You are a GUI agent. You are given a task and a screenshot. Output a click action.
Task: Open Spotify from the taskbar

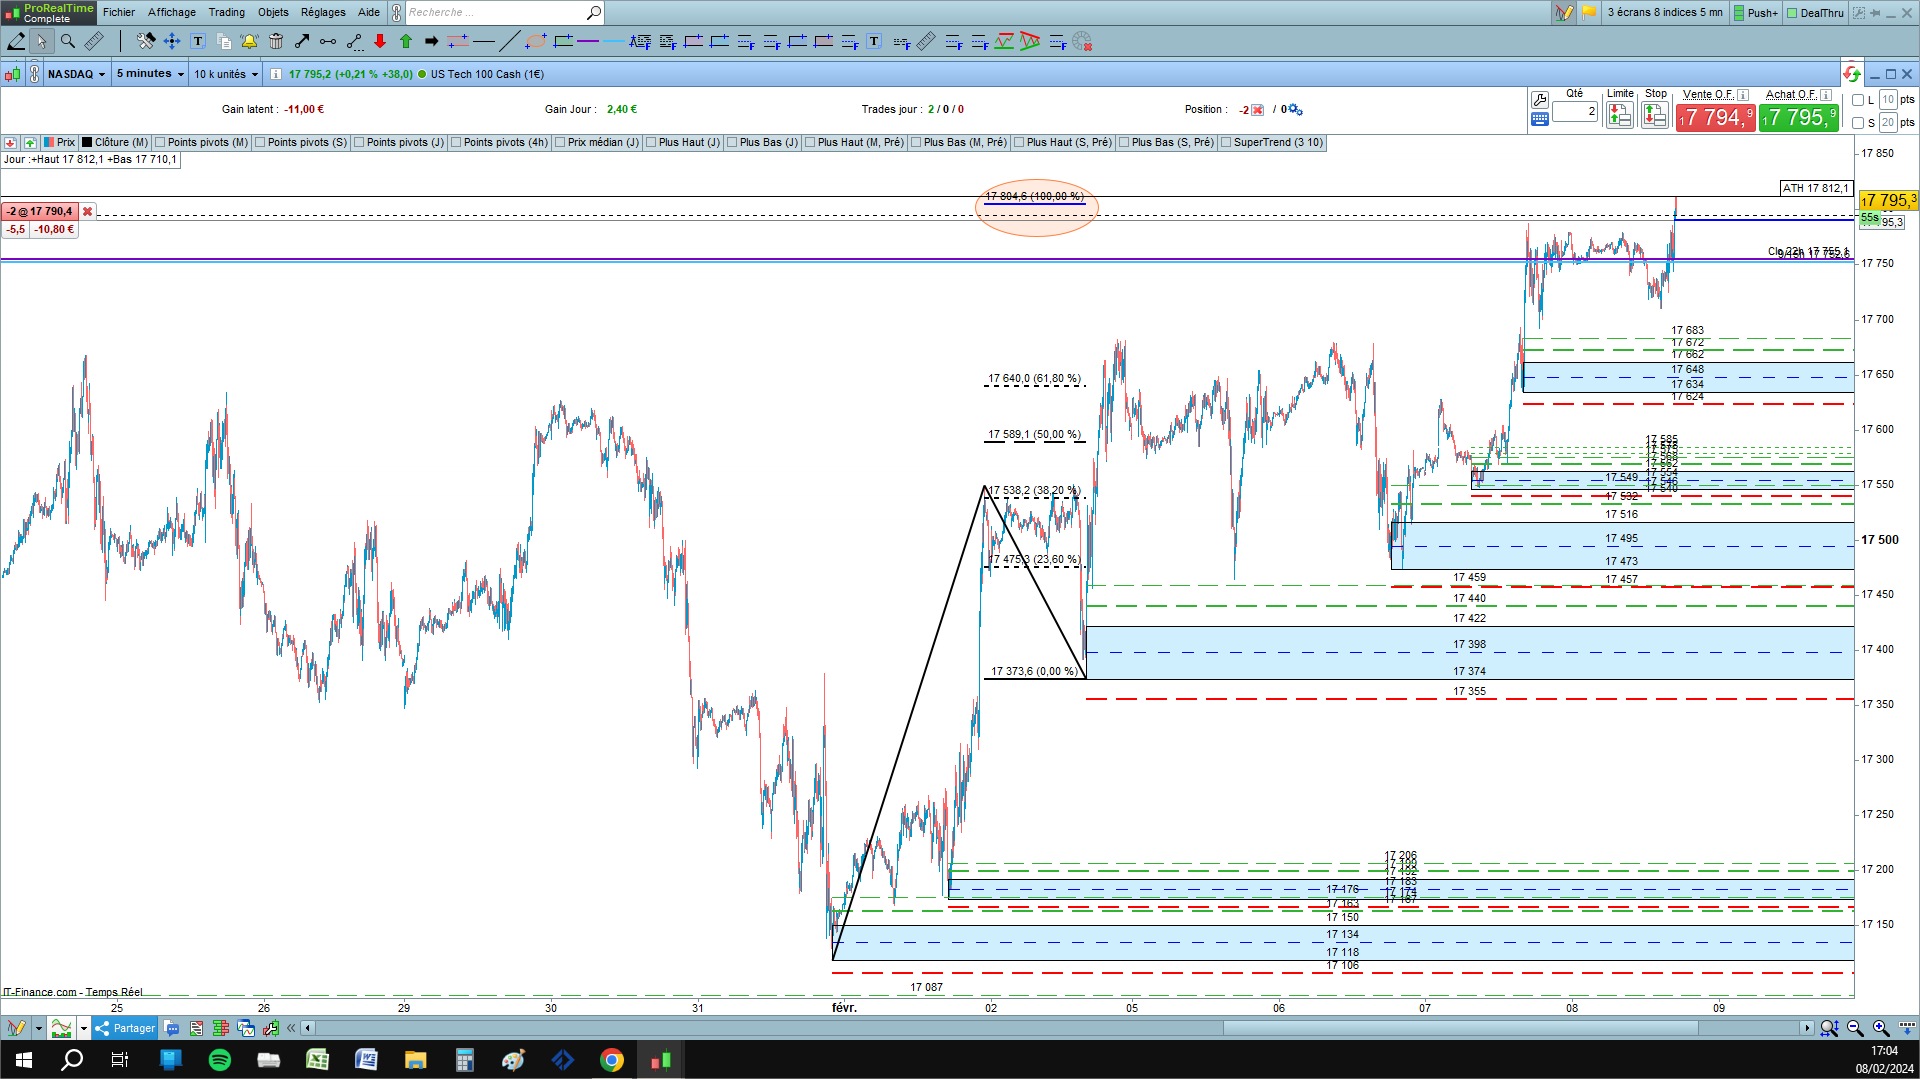(220, 1060)
